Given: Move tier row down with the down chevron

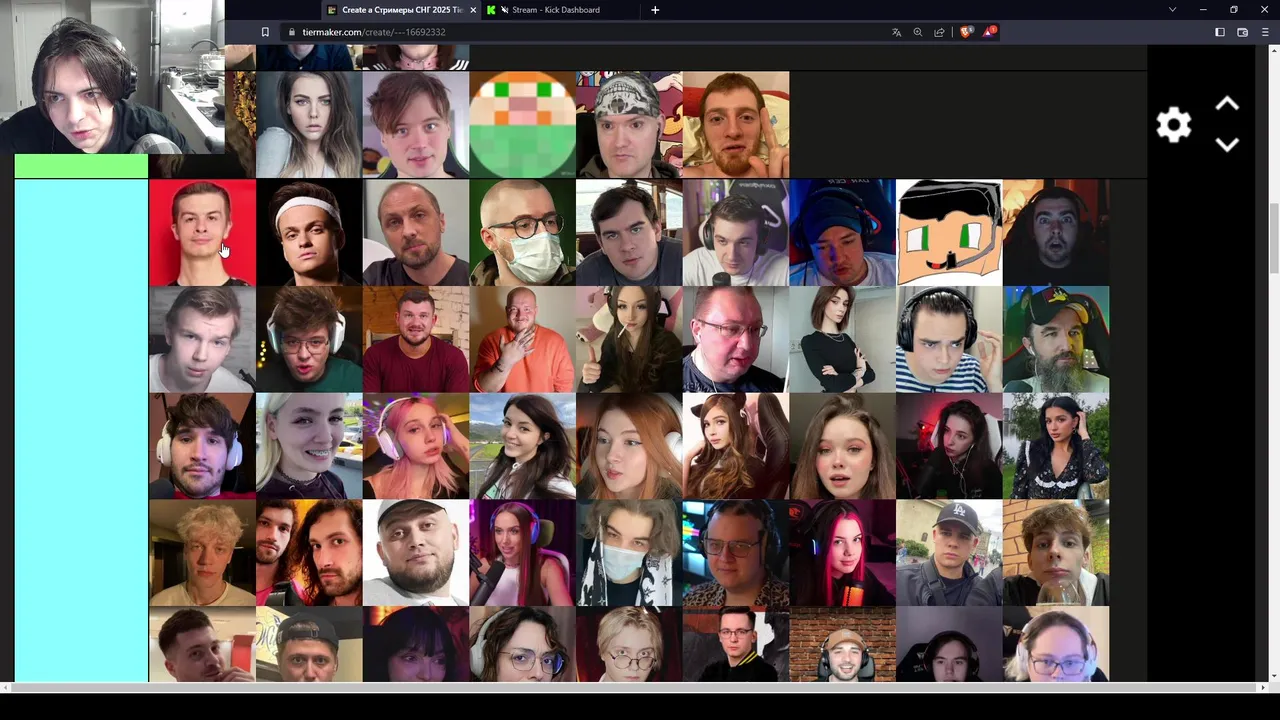Looking at the screenshot, I should coord(1227,145).
